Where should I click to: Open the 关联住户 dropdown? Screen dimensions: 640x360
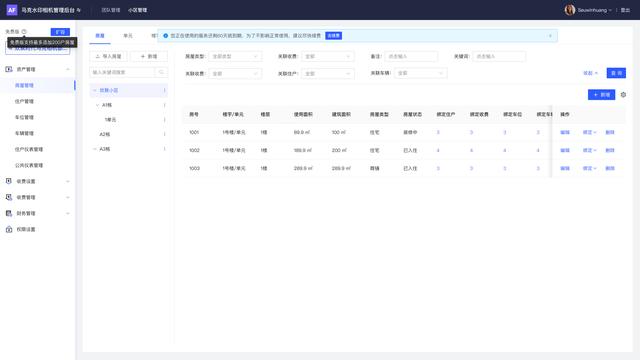[328, 74]
